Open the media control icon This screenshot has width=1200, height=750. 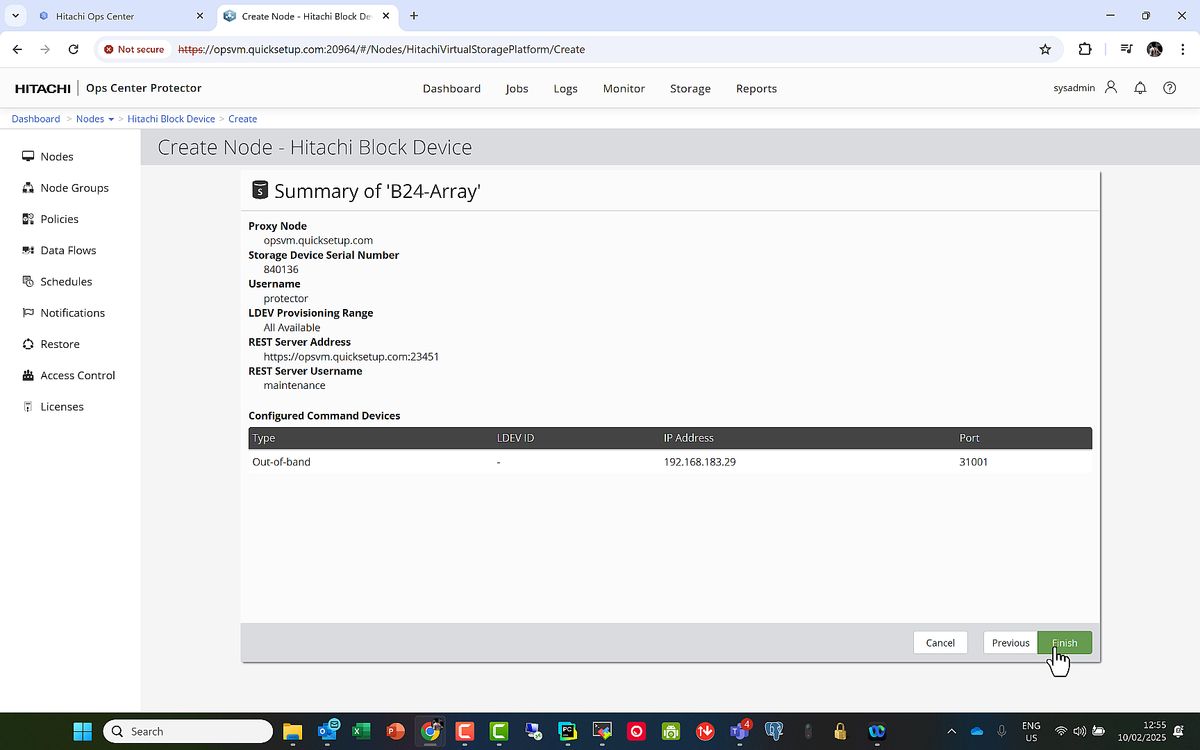(x=1126, y=49)
